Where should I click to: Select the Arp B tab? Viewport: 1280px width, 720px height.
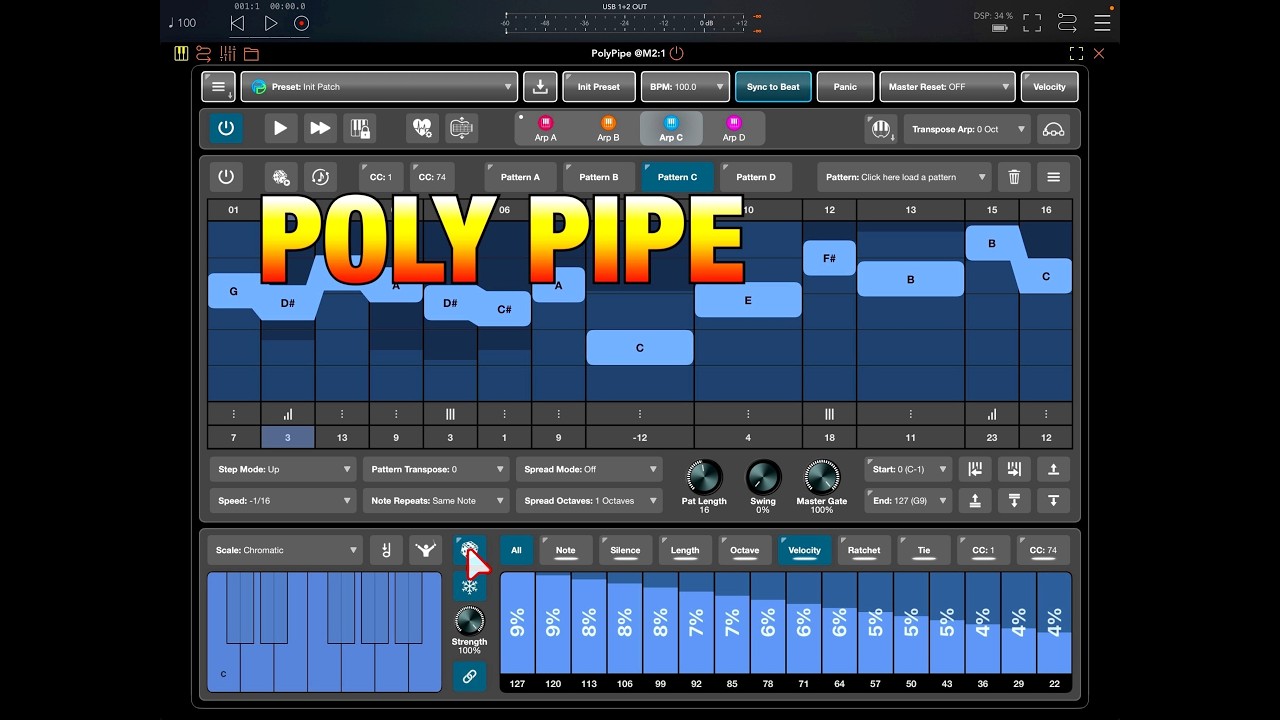point(608,128)
